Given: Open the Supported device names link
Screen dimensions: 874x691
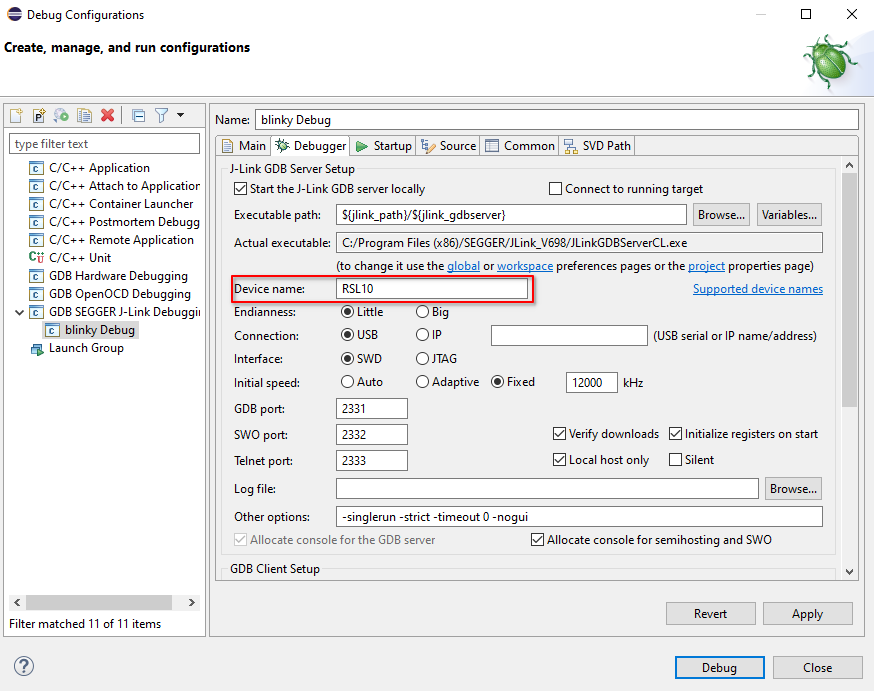Looking at the screenshot, I should (758, 288).
